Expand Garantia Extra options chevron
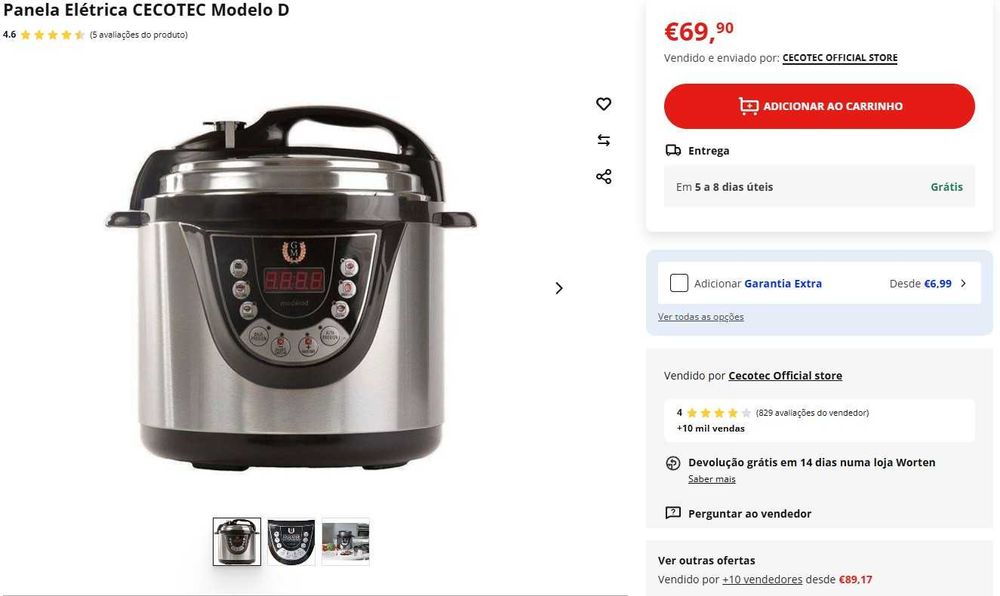1000x596 pixels. (x=963, y=283)
